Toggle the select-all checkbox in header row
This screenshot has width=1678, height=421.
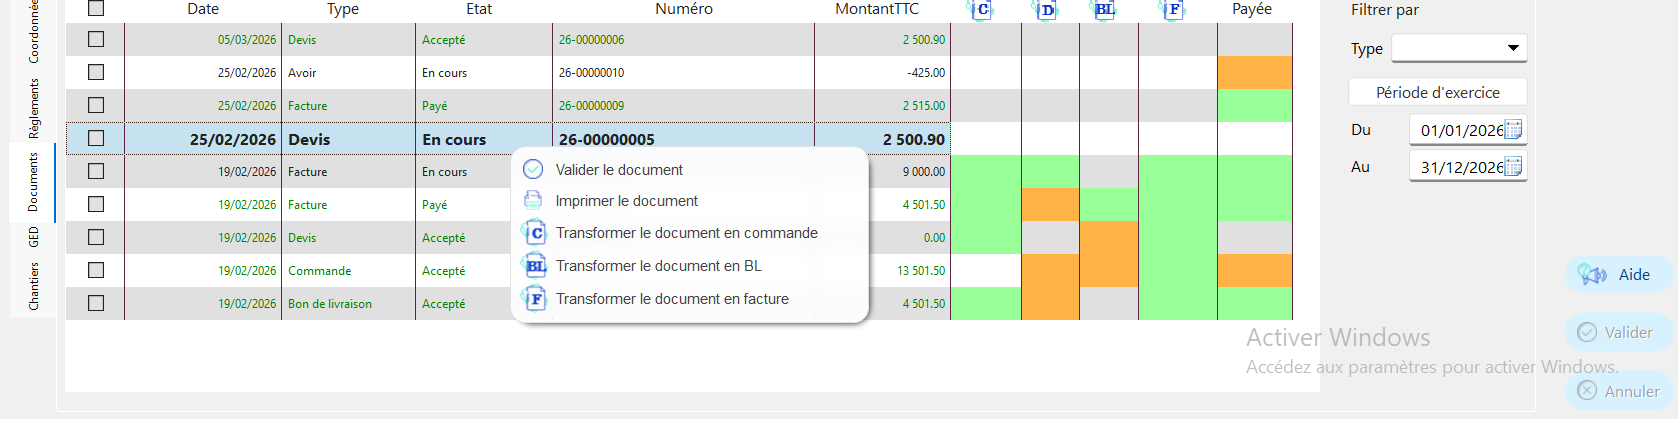pos(96,8)
